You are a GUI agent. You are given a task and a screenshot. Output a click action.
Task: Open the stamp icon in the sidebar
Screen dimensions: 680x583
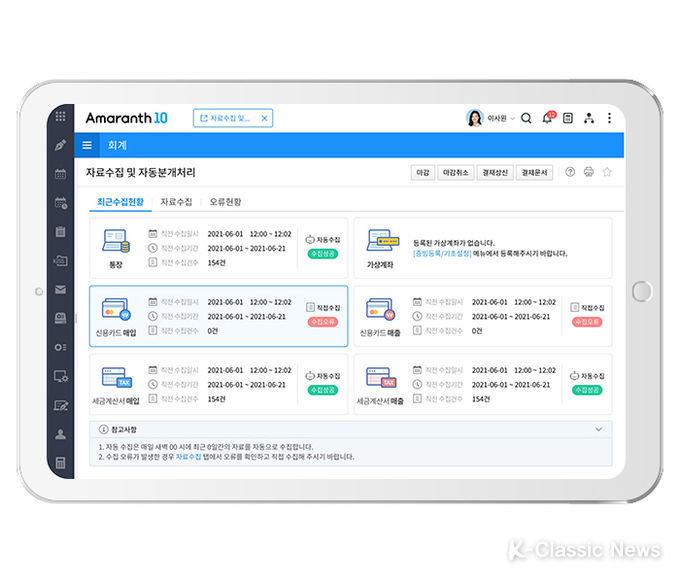(x=61, y=318)
